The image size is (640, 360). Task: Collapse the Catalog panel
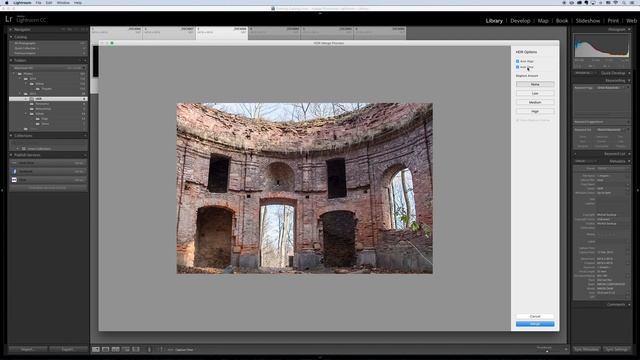(x=11, y=37)
